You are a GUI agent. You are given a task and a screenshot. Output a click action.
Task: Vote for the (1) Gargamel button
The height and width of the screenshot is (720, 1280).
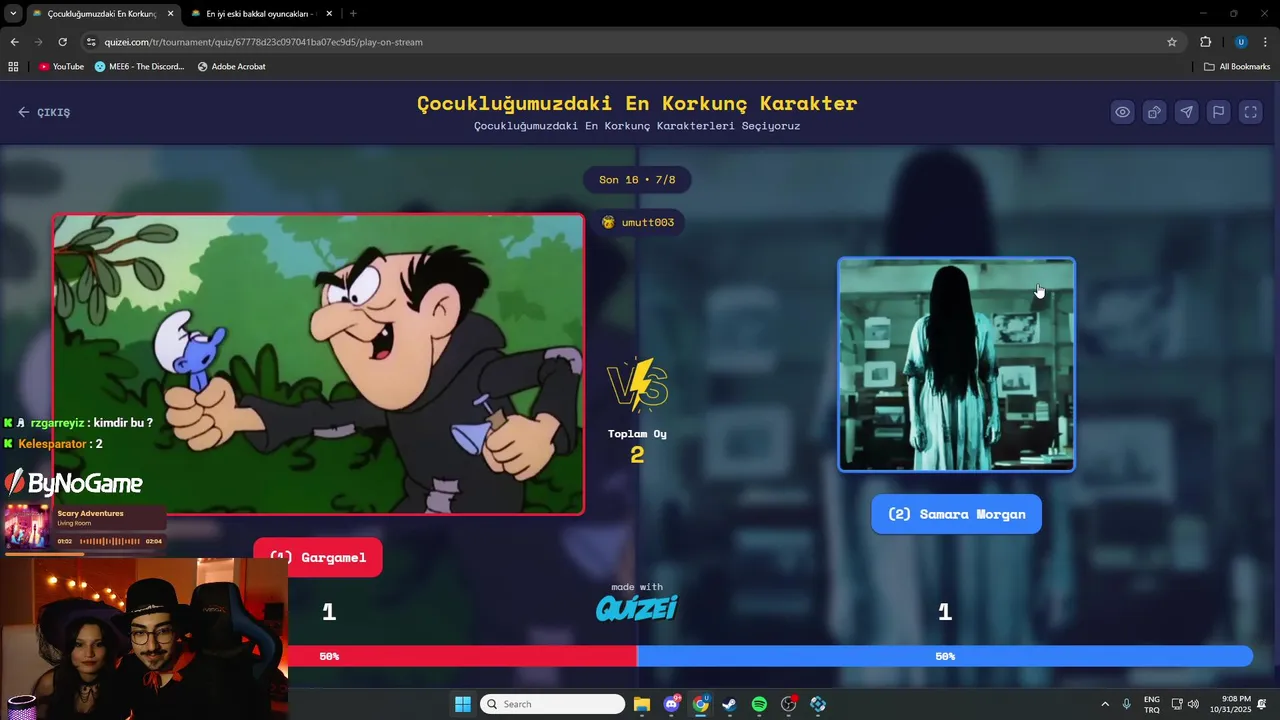[318, 557]
